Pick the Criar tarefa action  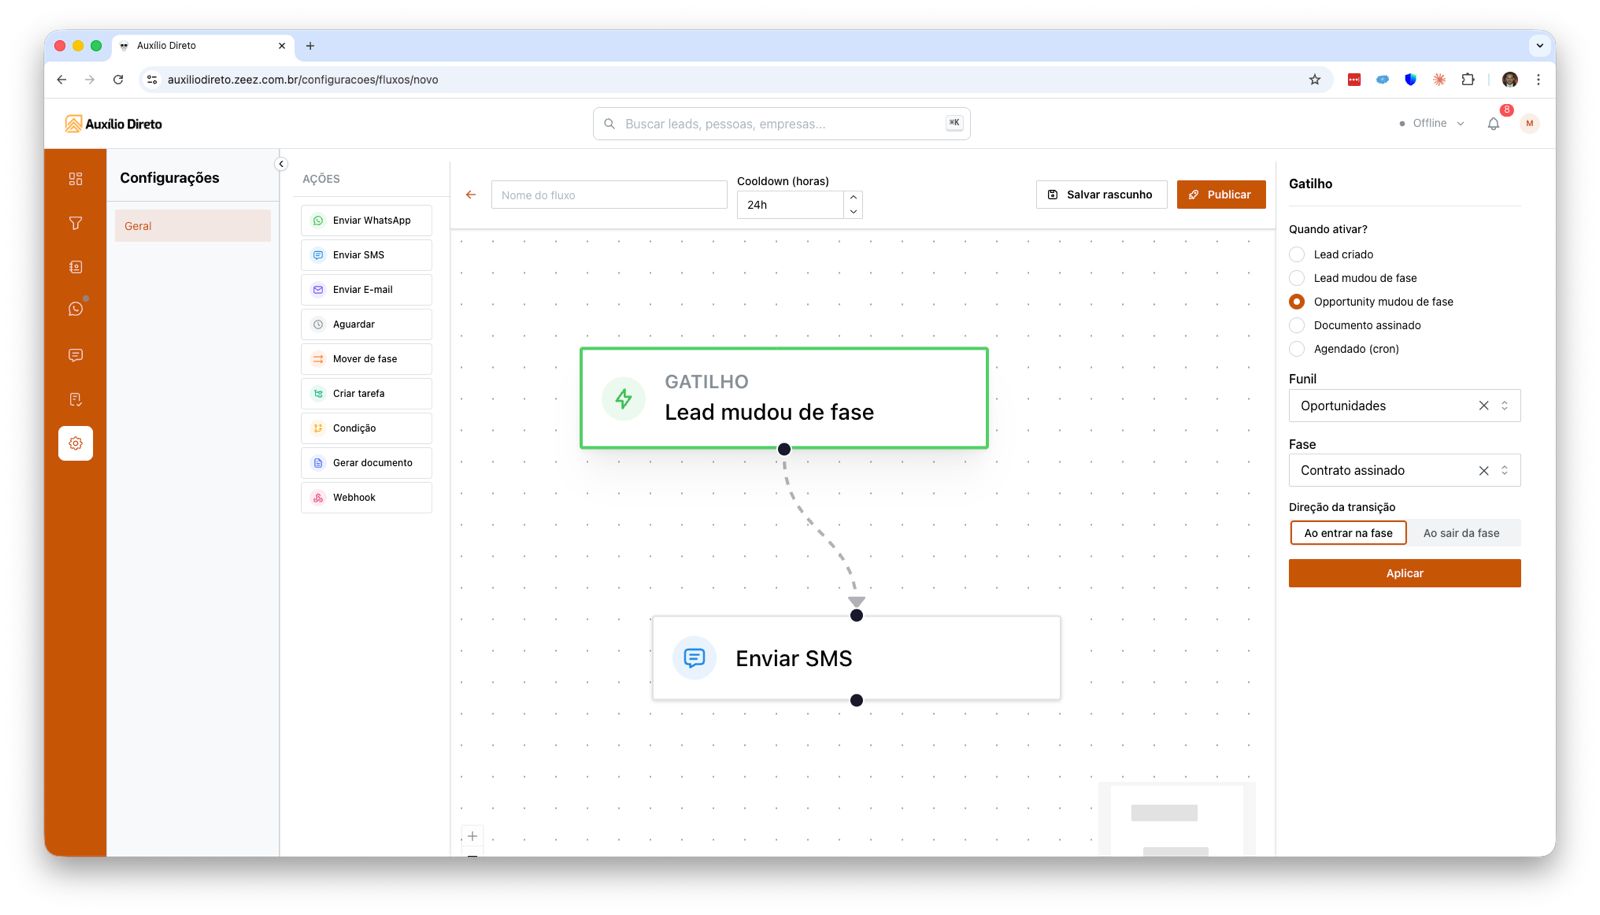point(366,393)
